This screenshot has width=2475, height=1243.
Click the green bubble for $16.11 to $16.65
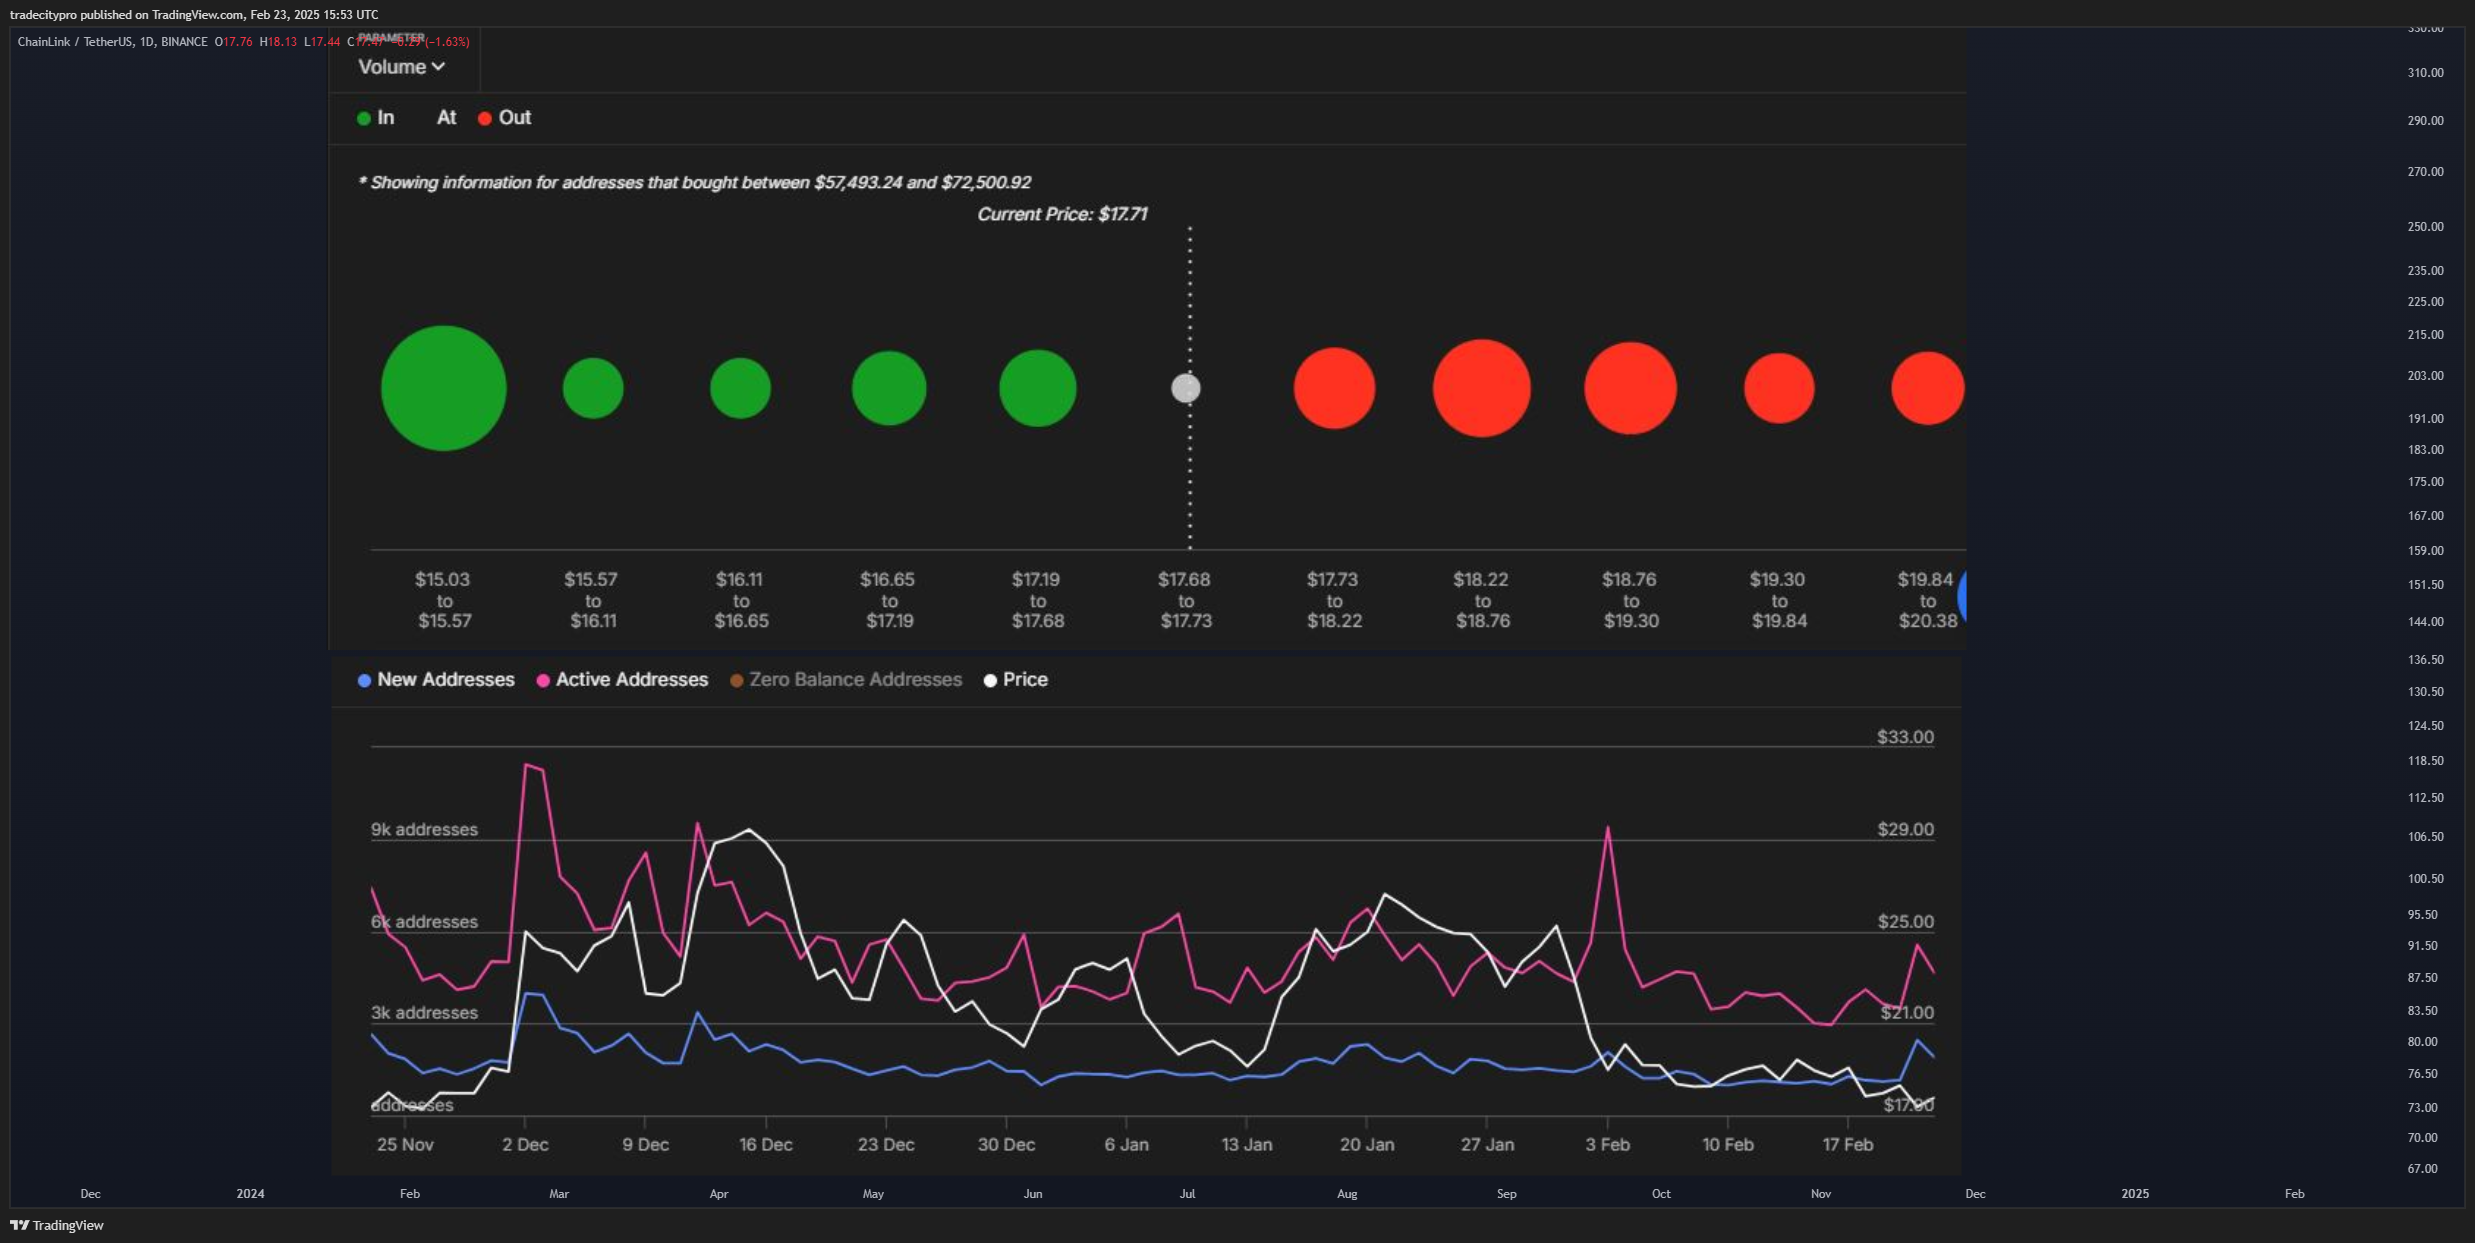[x=740, y=388]
